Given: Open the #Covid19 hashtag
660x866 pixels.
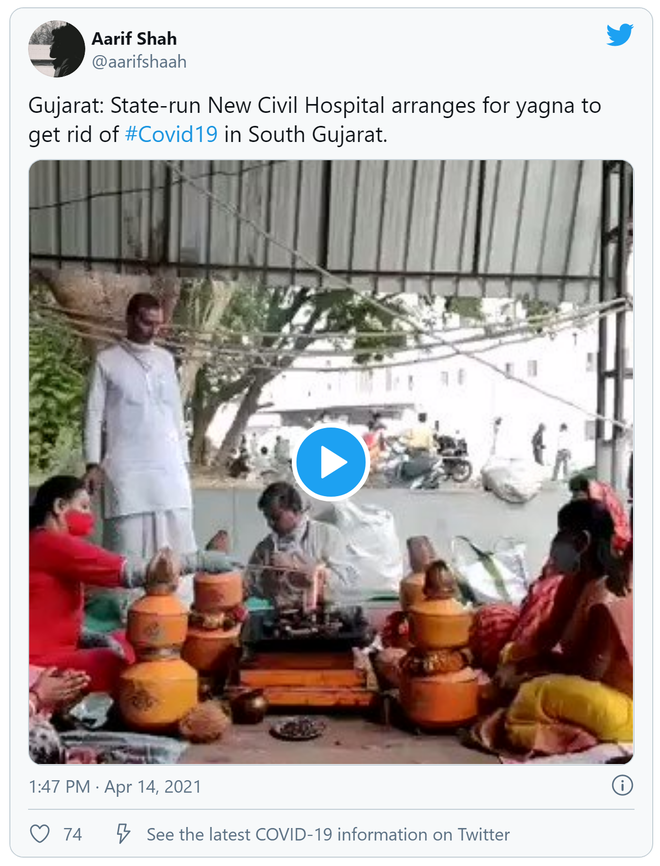Looking at the screenshot, I should click(x=171, y=134).
